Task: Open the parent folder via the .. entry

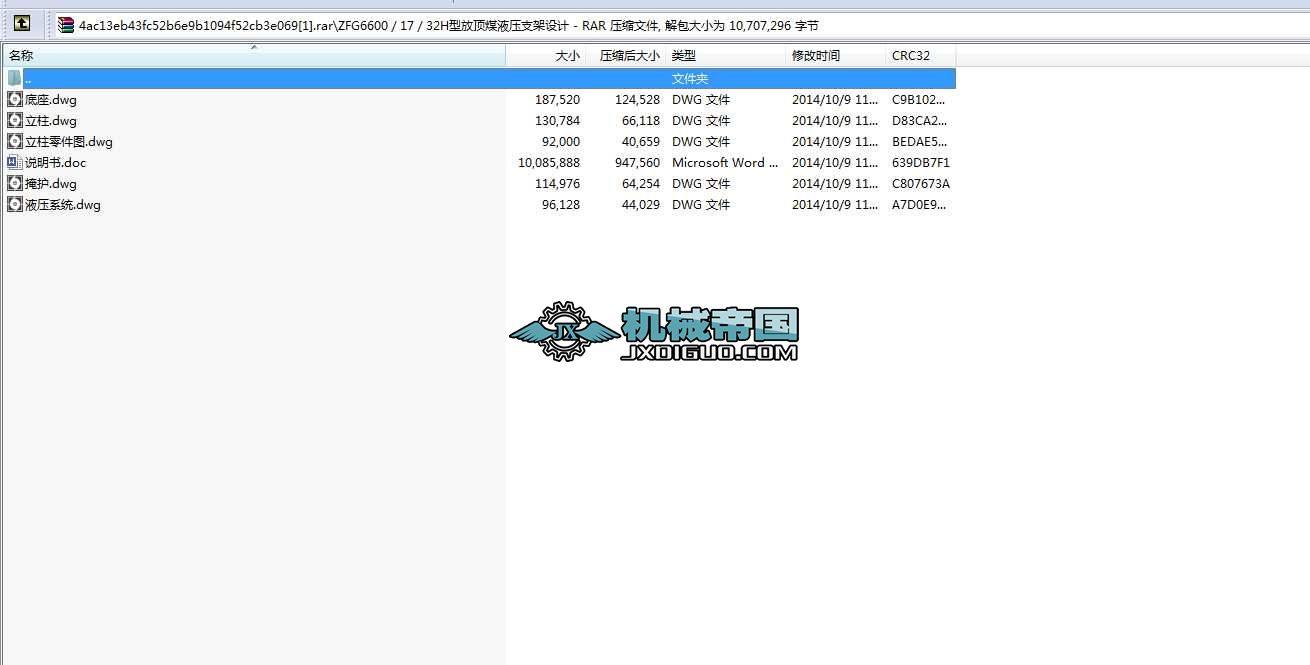Action: [x=26, y=78]
